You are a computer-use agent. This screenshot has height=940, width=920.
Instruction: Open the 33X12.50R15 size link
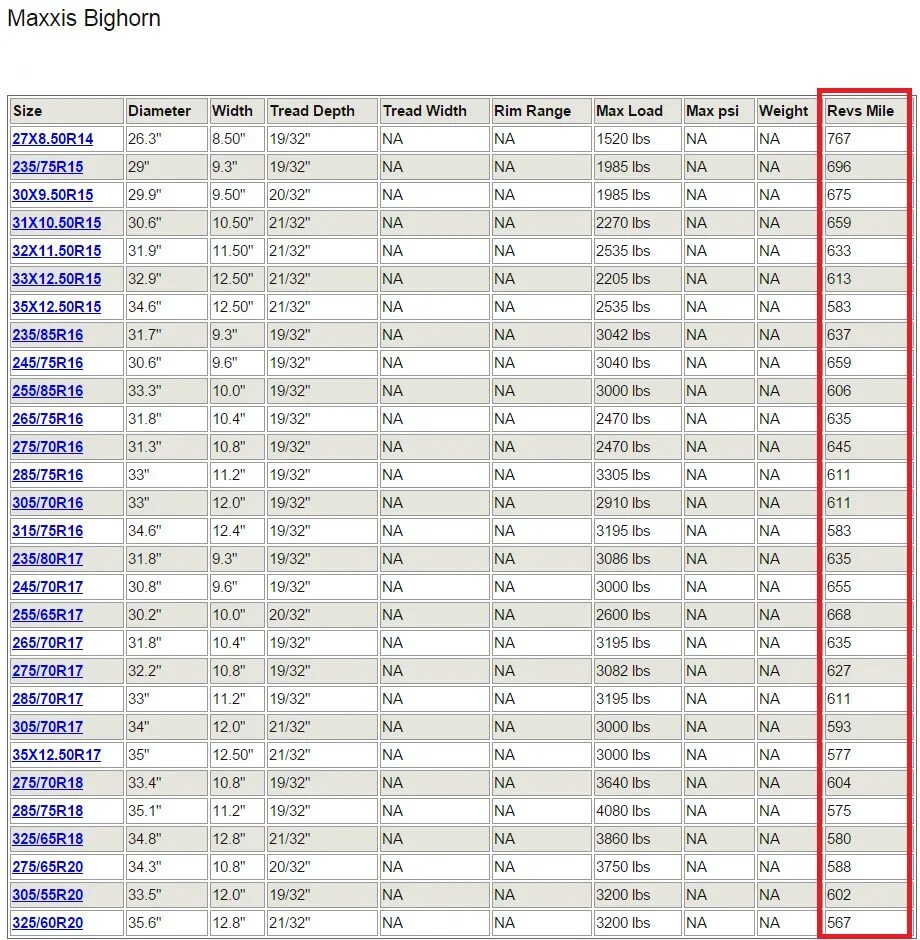tap(57, 279)
